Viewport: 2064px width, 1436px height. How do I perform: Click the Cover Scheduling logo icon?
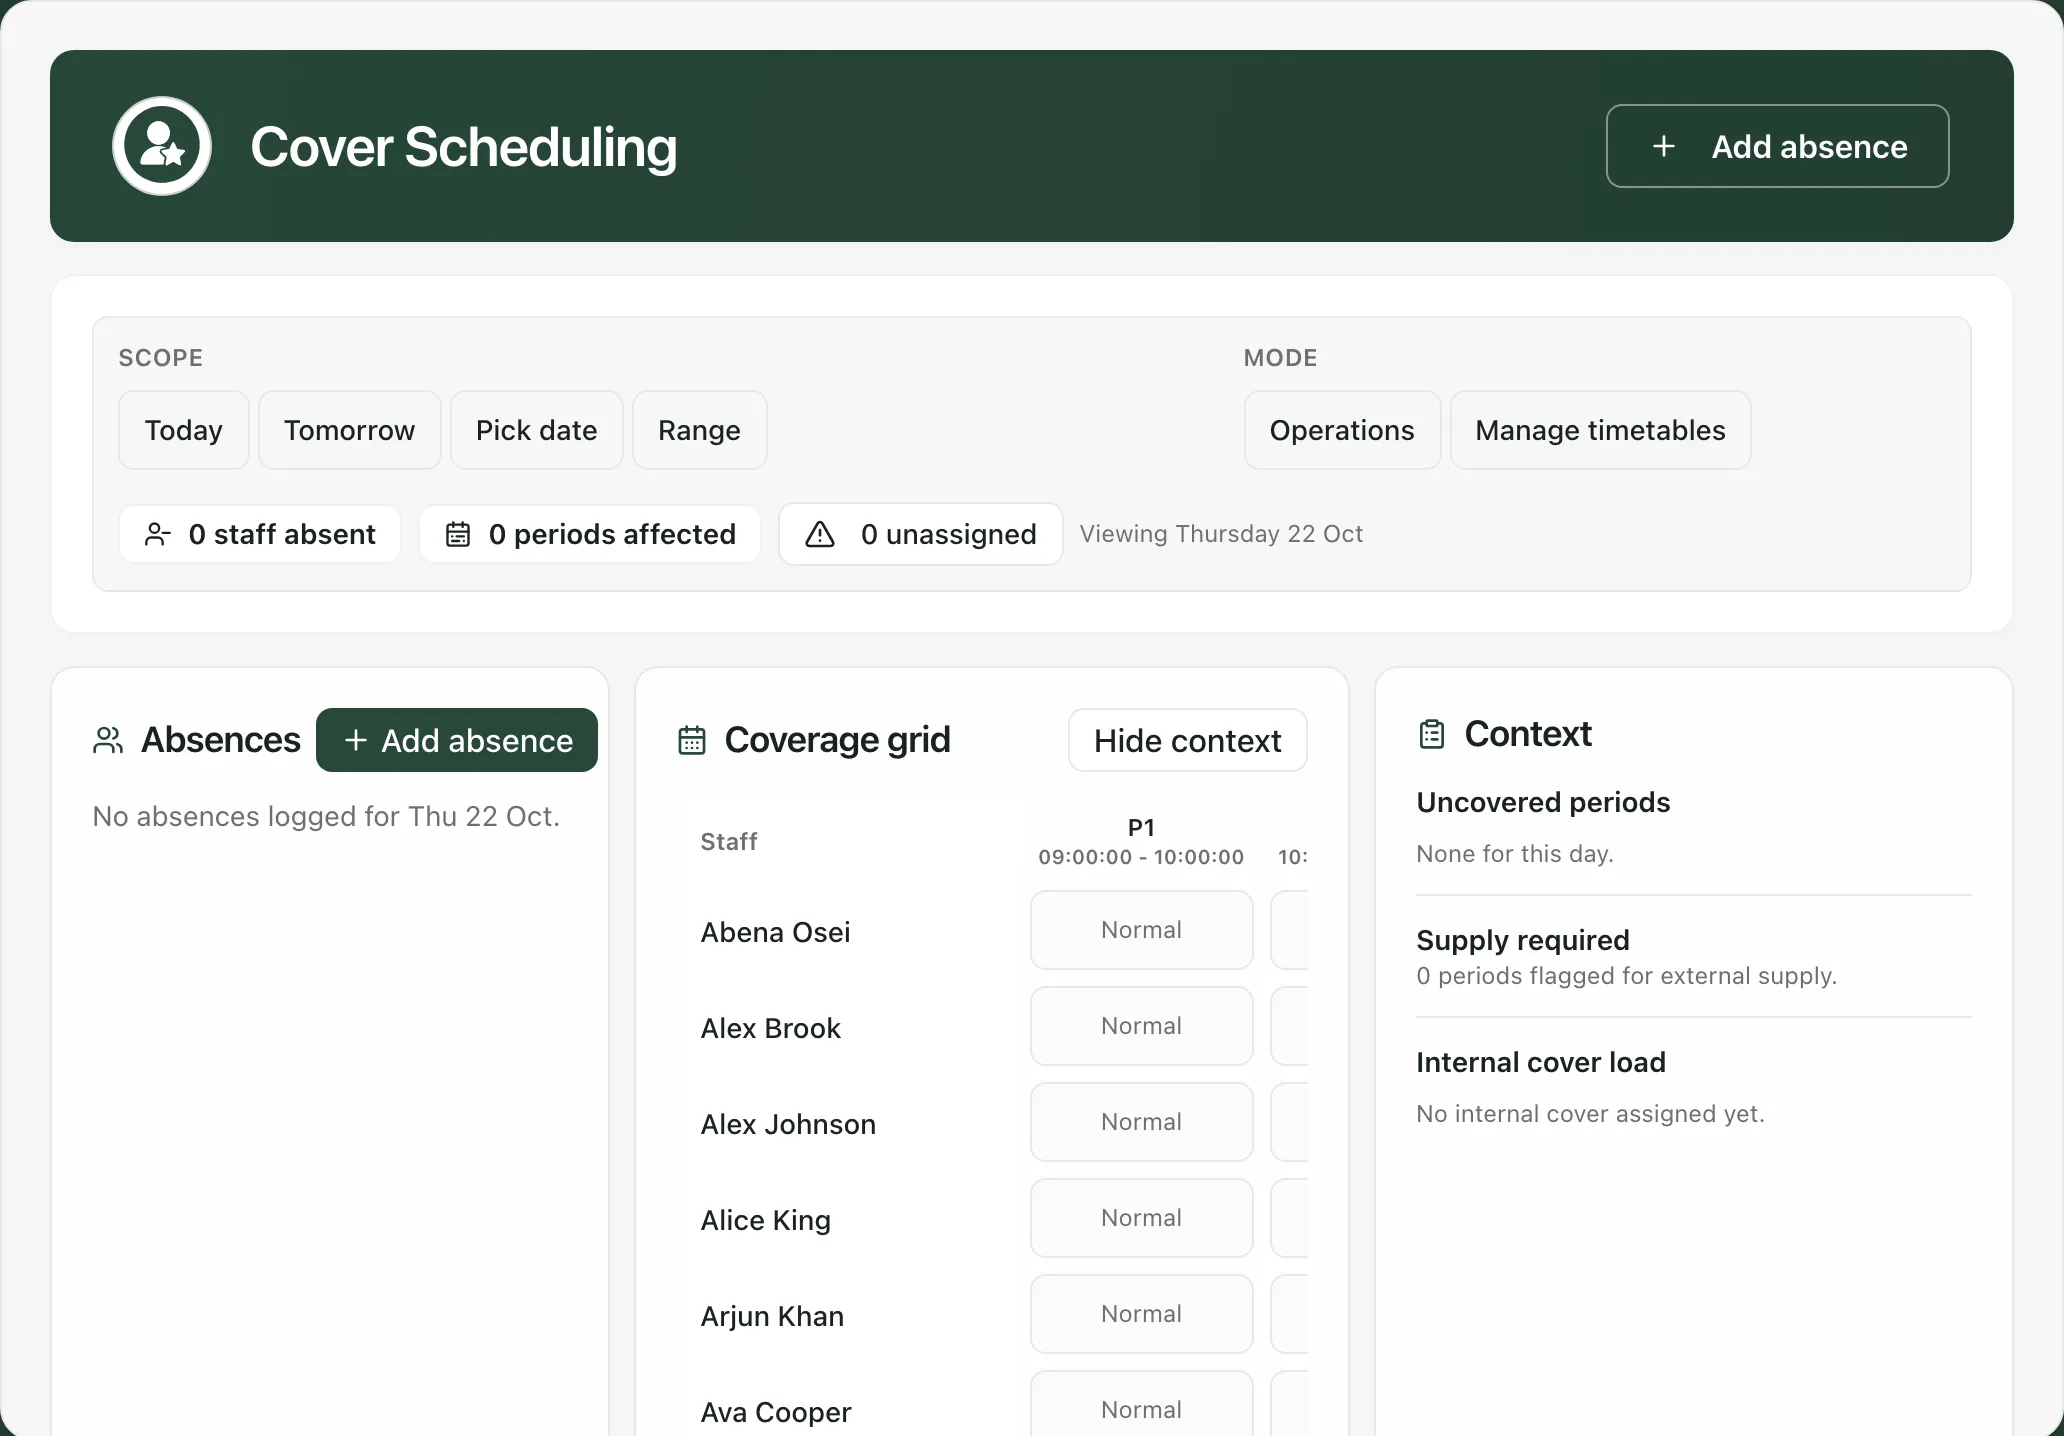161,146
